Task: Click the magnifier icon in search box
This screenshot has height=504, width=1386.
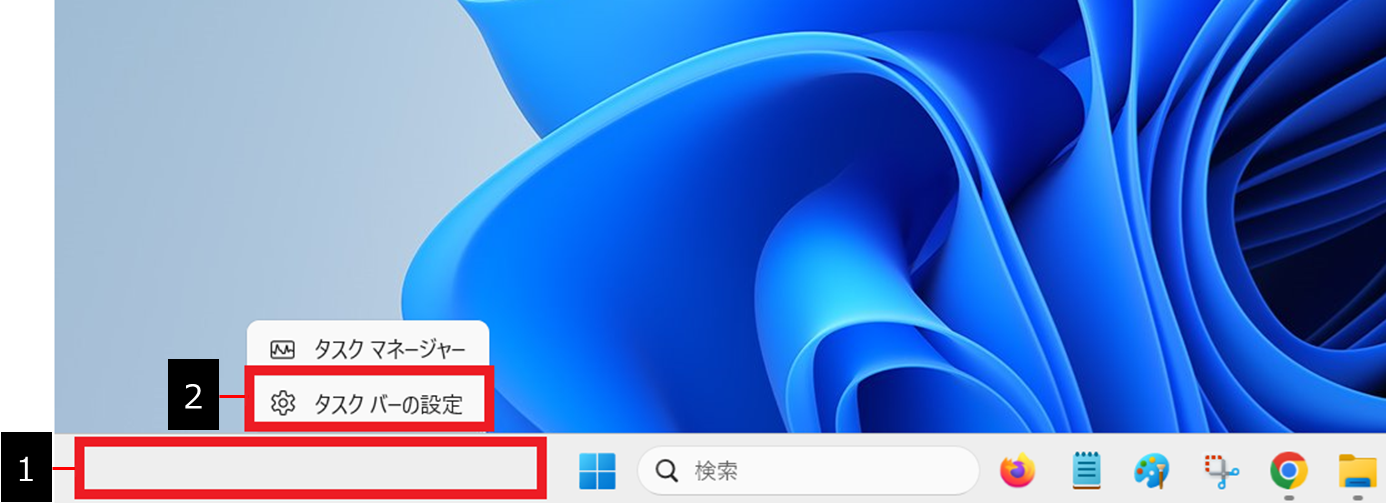Action: pos(666,470)
